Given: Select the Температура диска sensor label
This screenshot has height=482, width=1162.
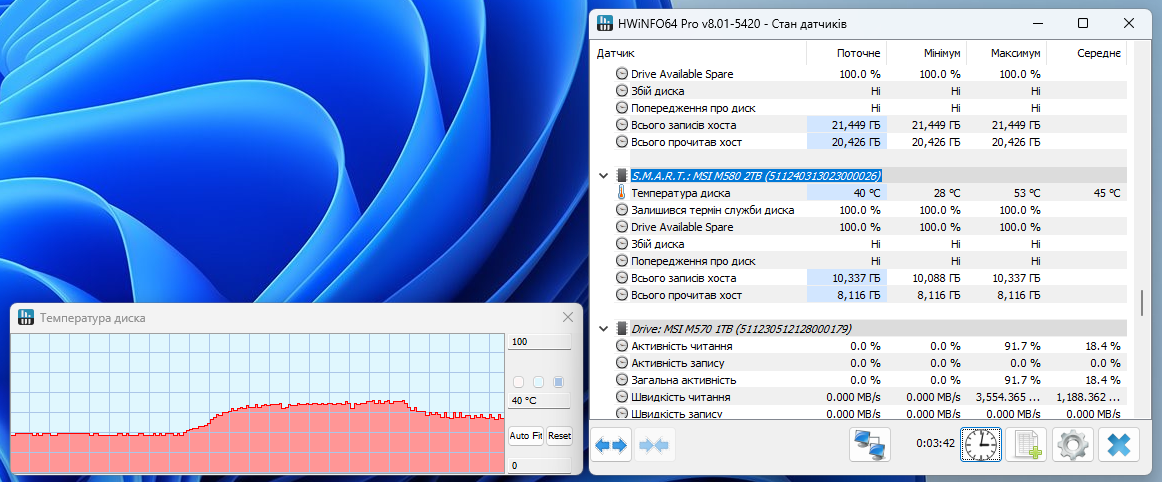Looking at the screenshot, I should click(680, 193).
